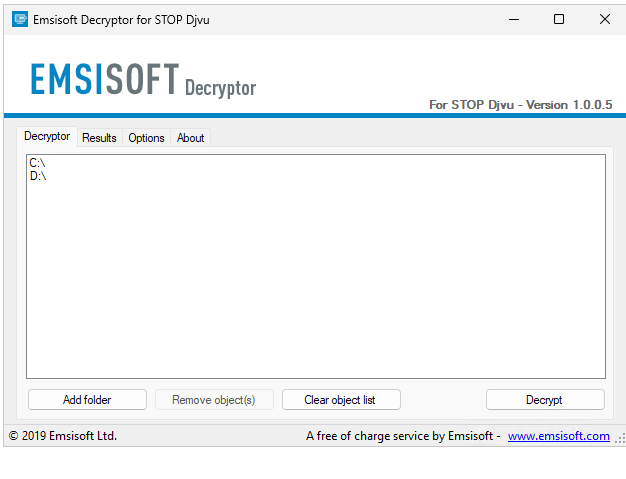Click the 2019 Emsisoft Ltd. copyright text
Viewport: 626px width, 479px height.
(x=63, y=436)
